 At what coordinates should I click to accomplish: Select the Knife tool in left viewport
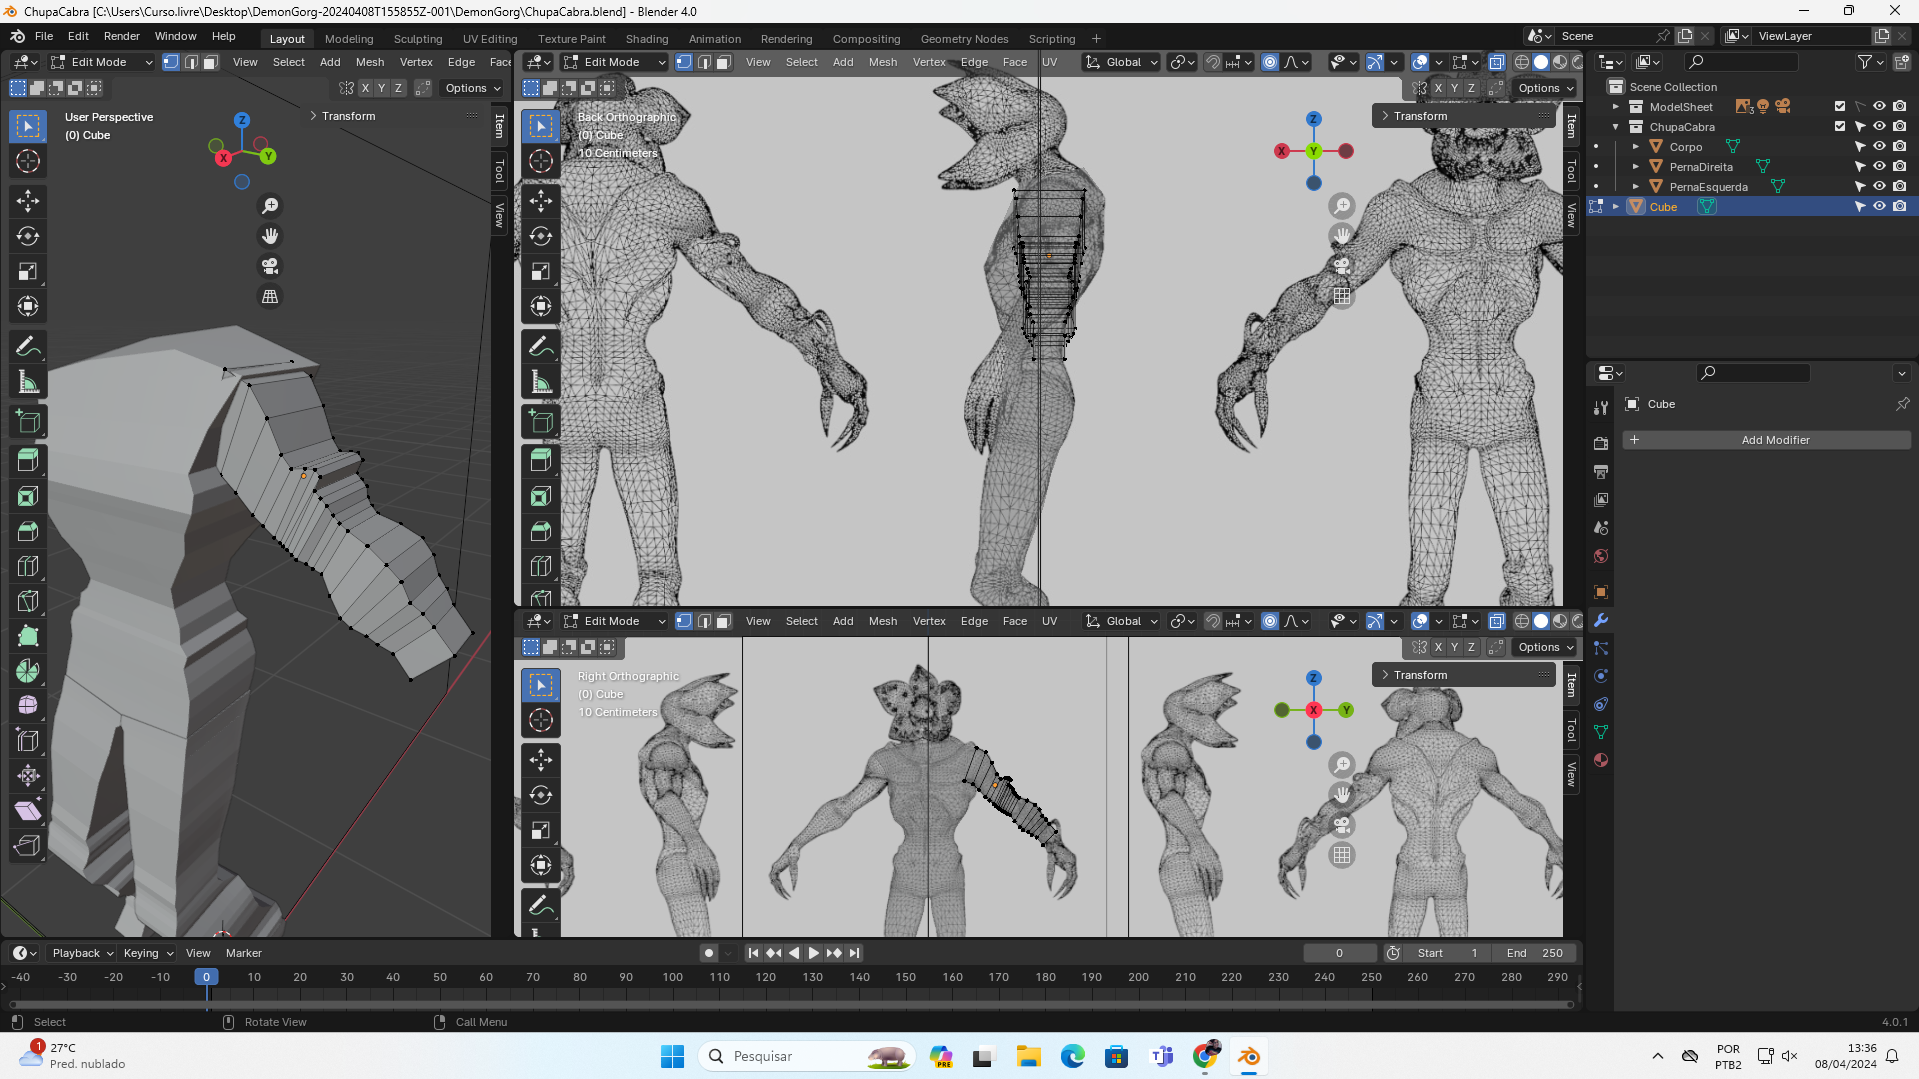[28, 601]
